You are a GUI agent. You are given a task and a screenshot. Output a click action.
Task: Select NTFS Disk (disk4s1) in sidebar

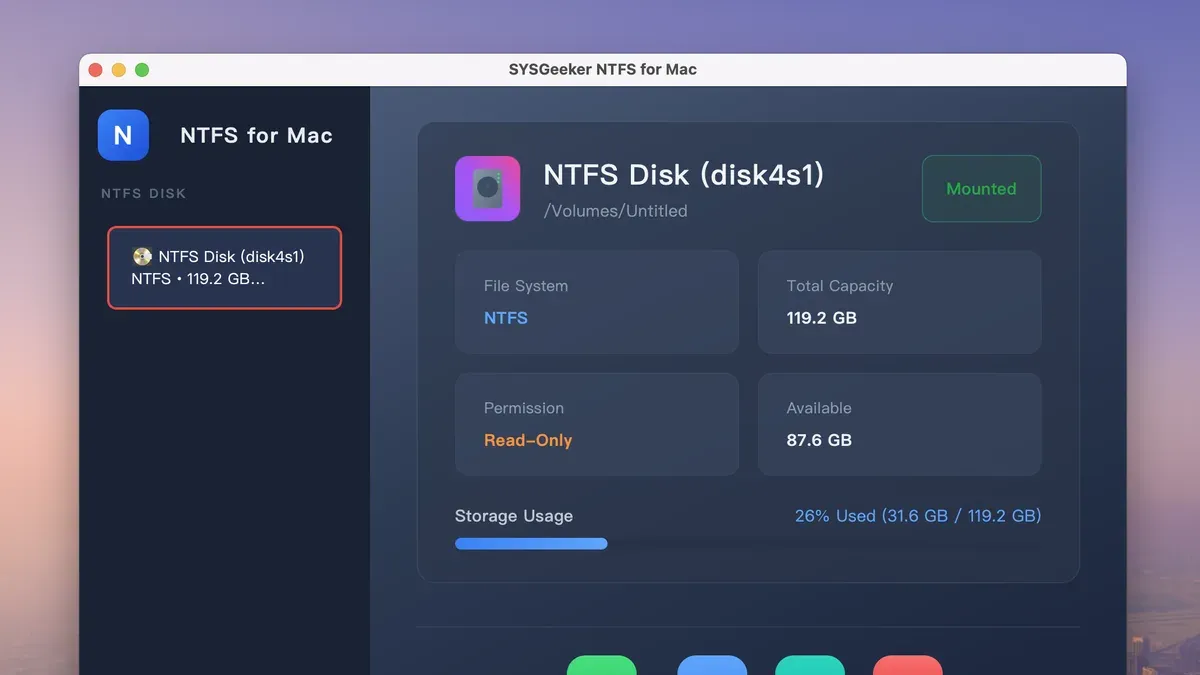[225, 267]
